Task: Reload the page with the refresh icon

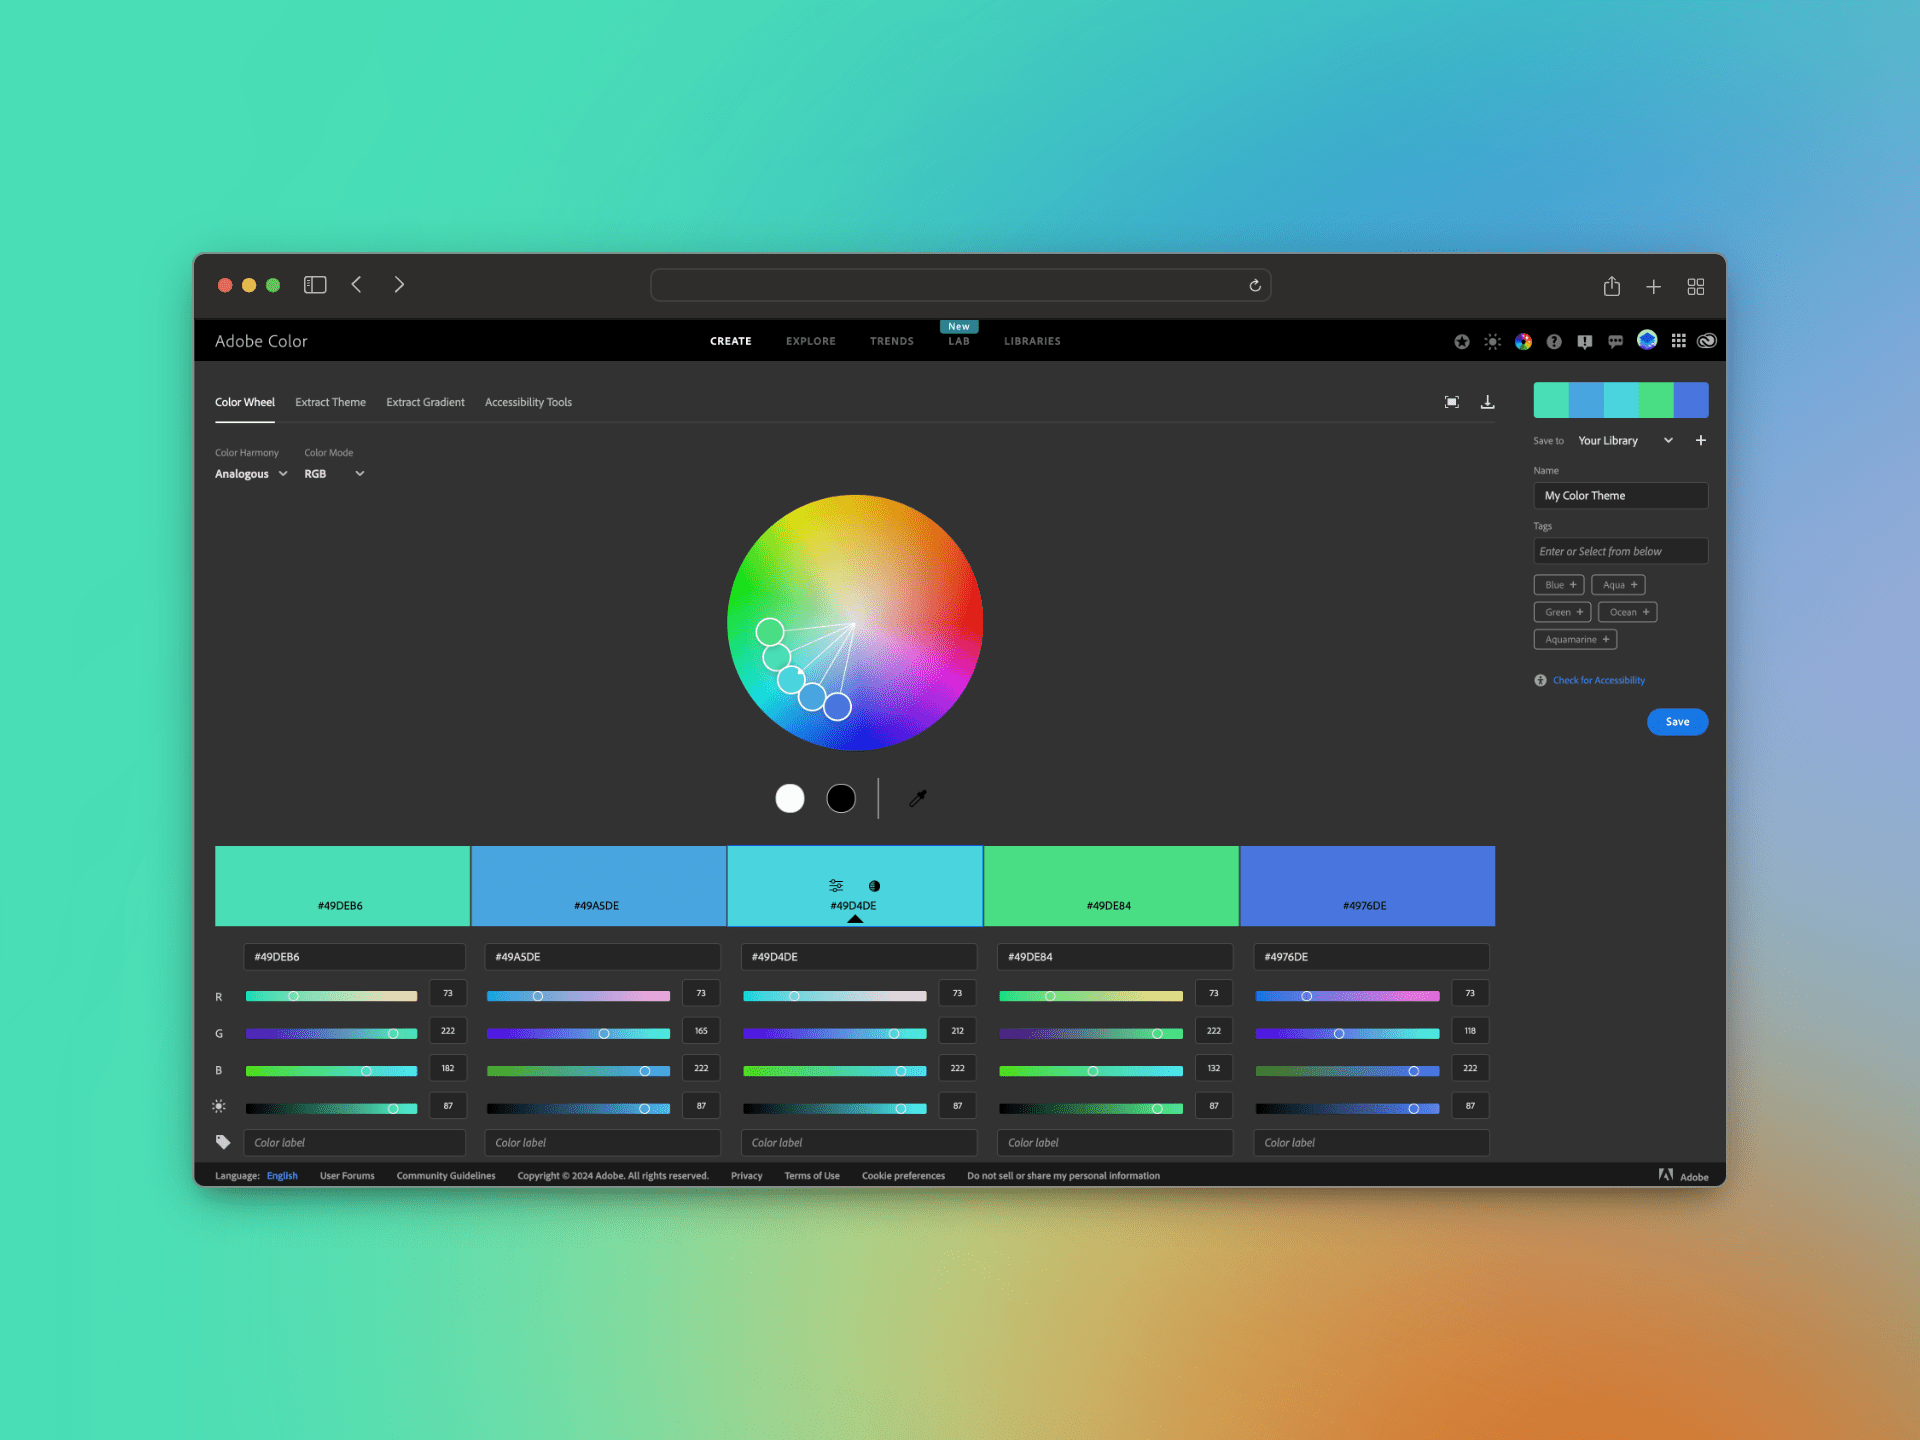Action: point(1255,286)
